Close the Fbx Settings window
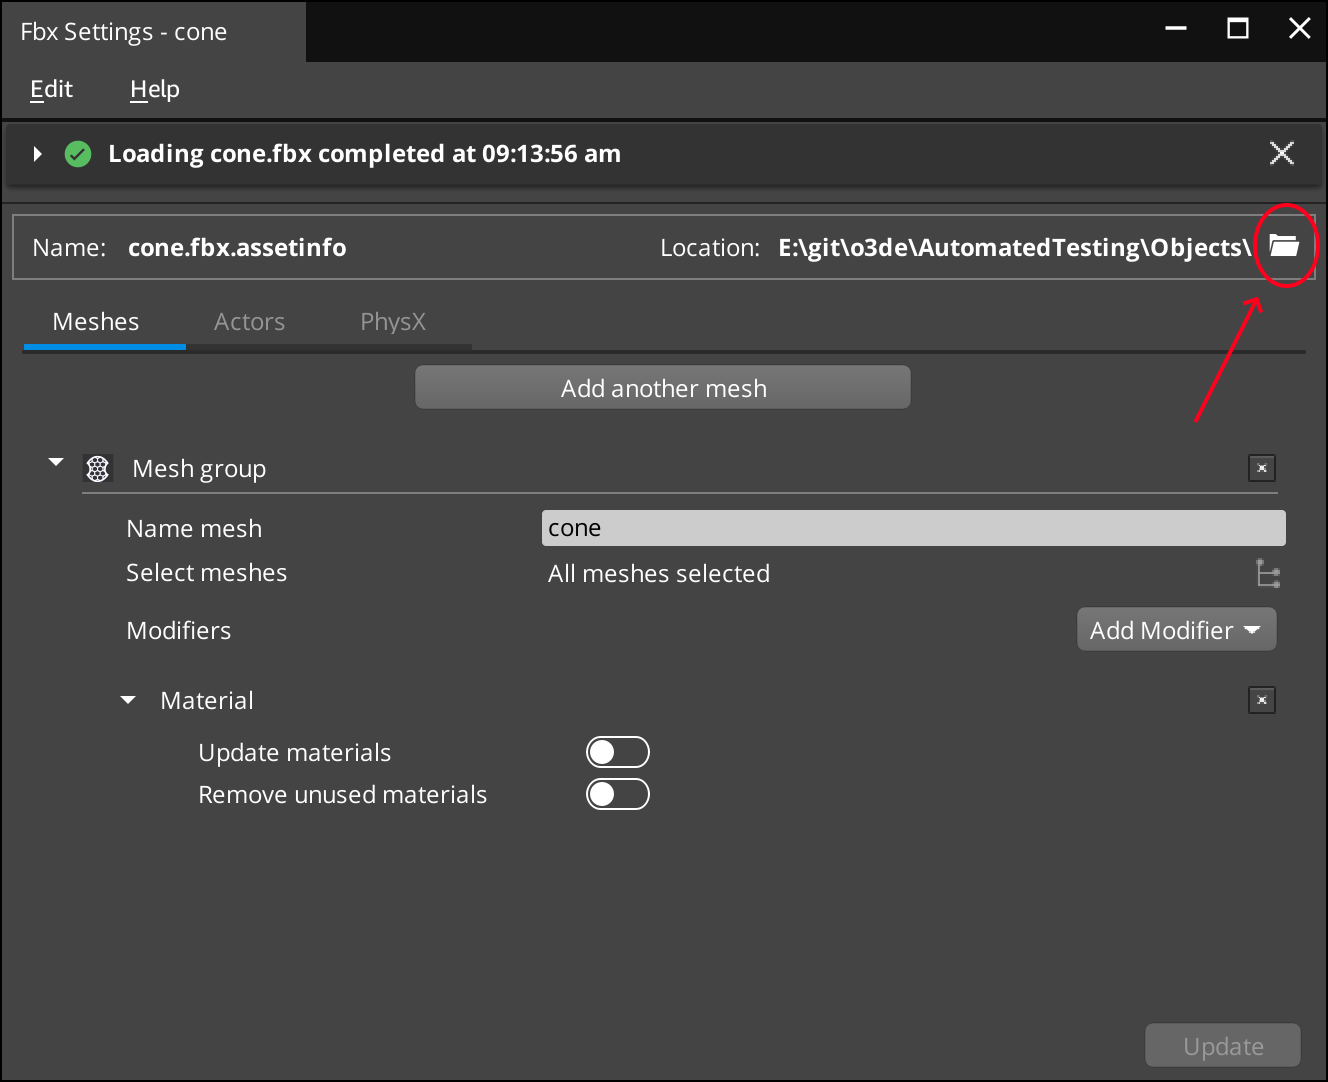 1299,29
